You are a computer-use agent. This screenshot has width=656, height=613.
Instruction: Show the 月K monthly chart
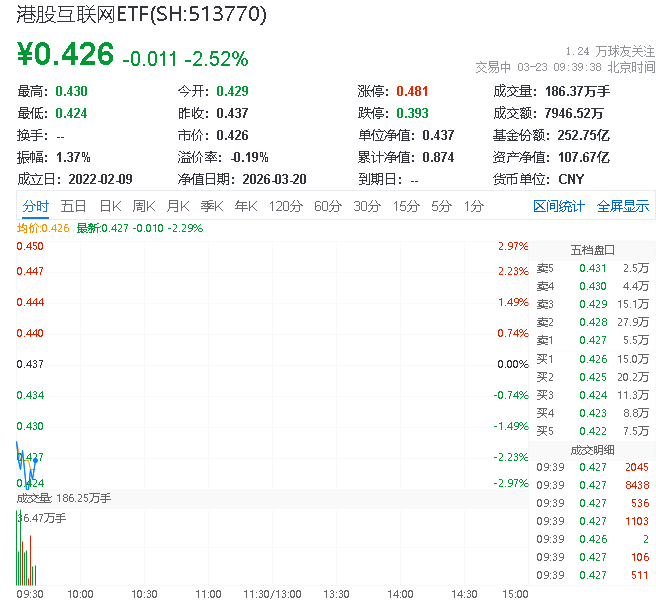178,206
